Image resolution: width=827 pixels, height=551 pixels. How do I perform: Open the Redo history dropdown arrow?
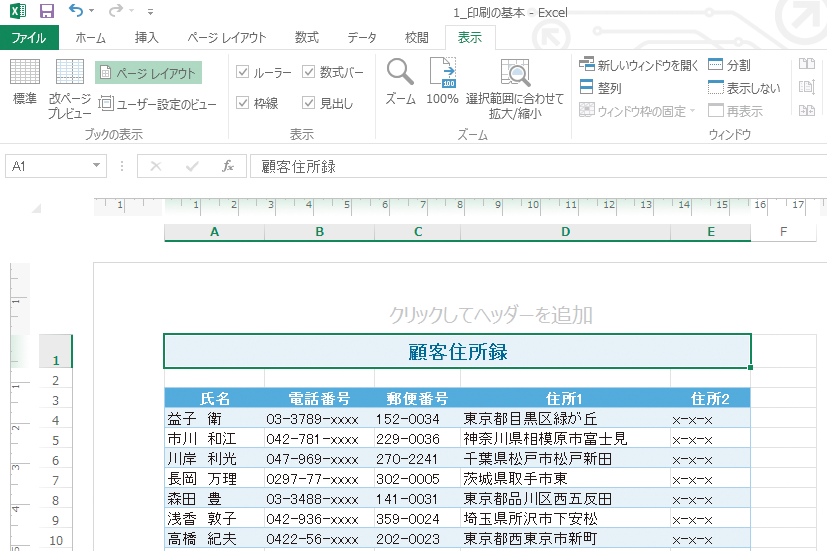(131, 11)
